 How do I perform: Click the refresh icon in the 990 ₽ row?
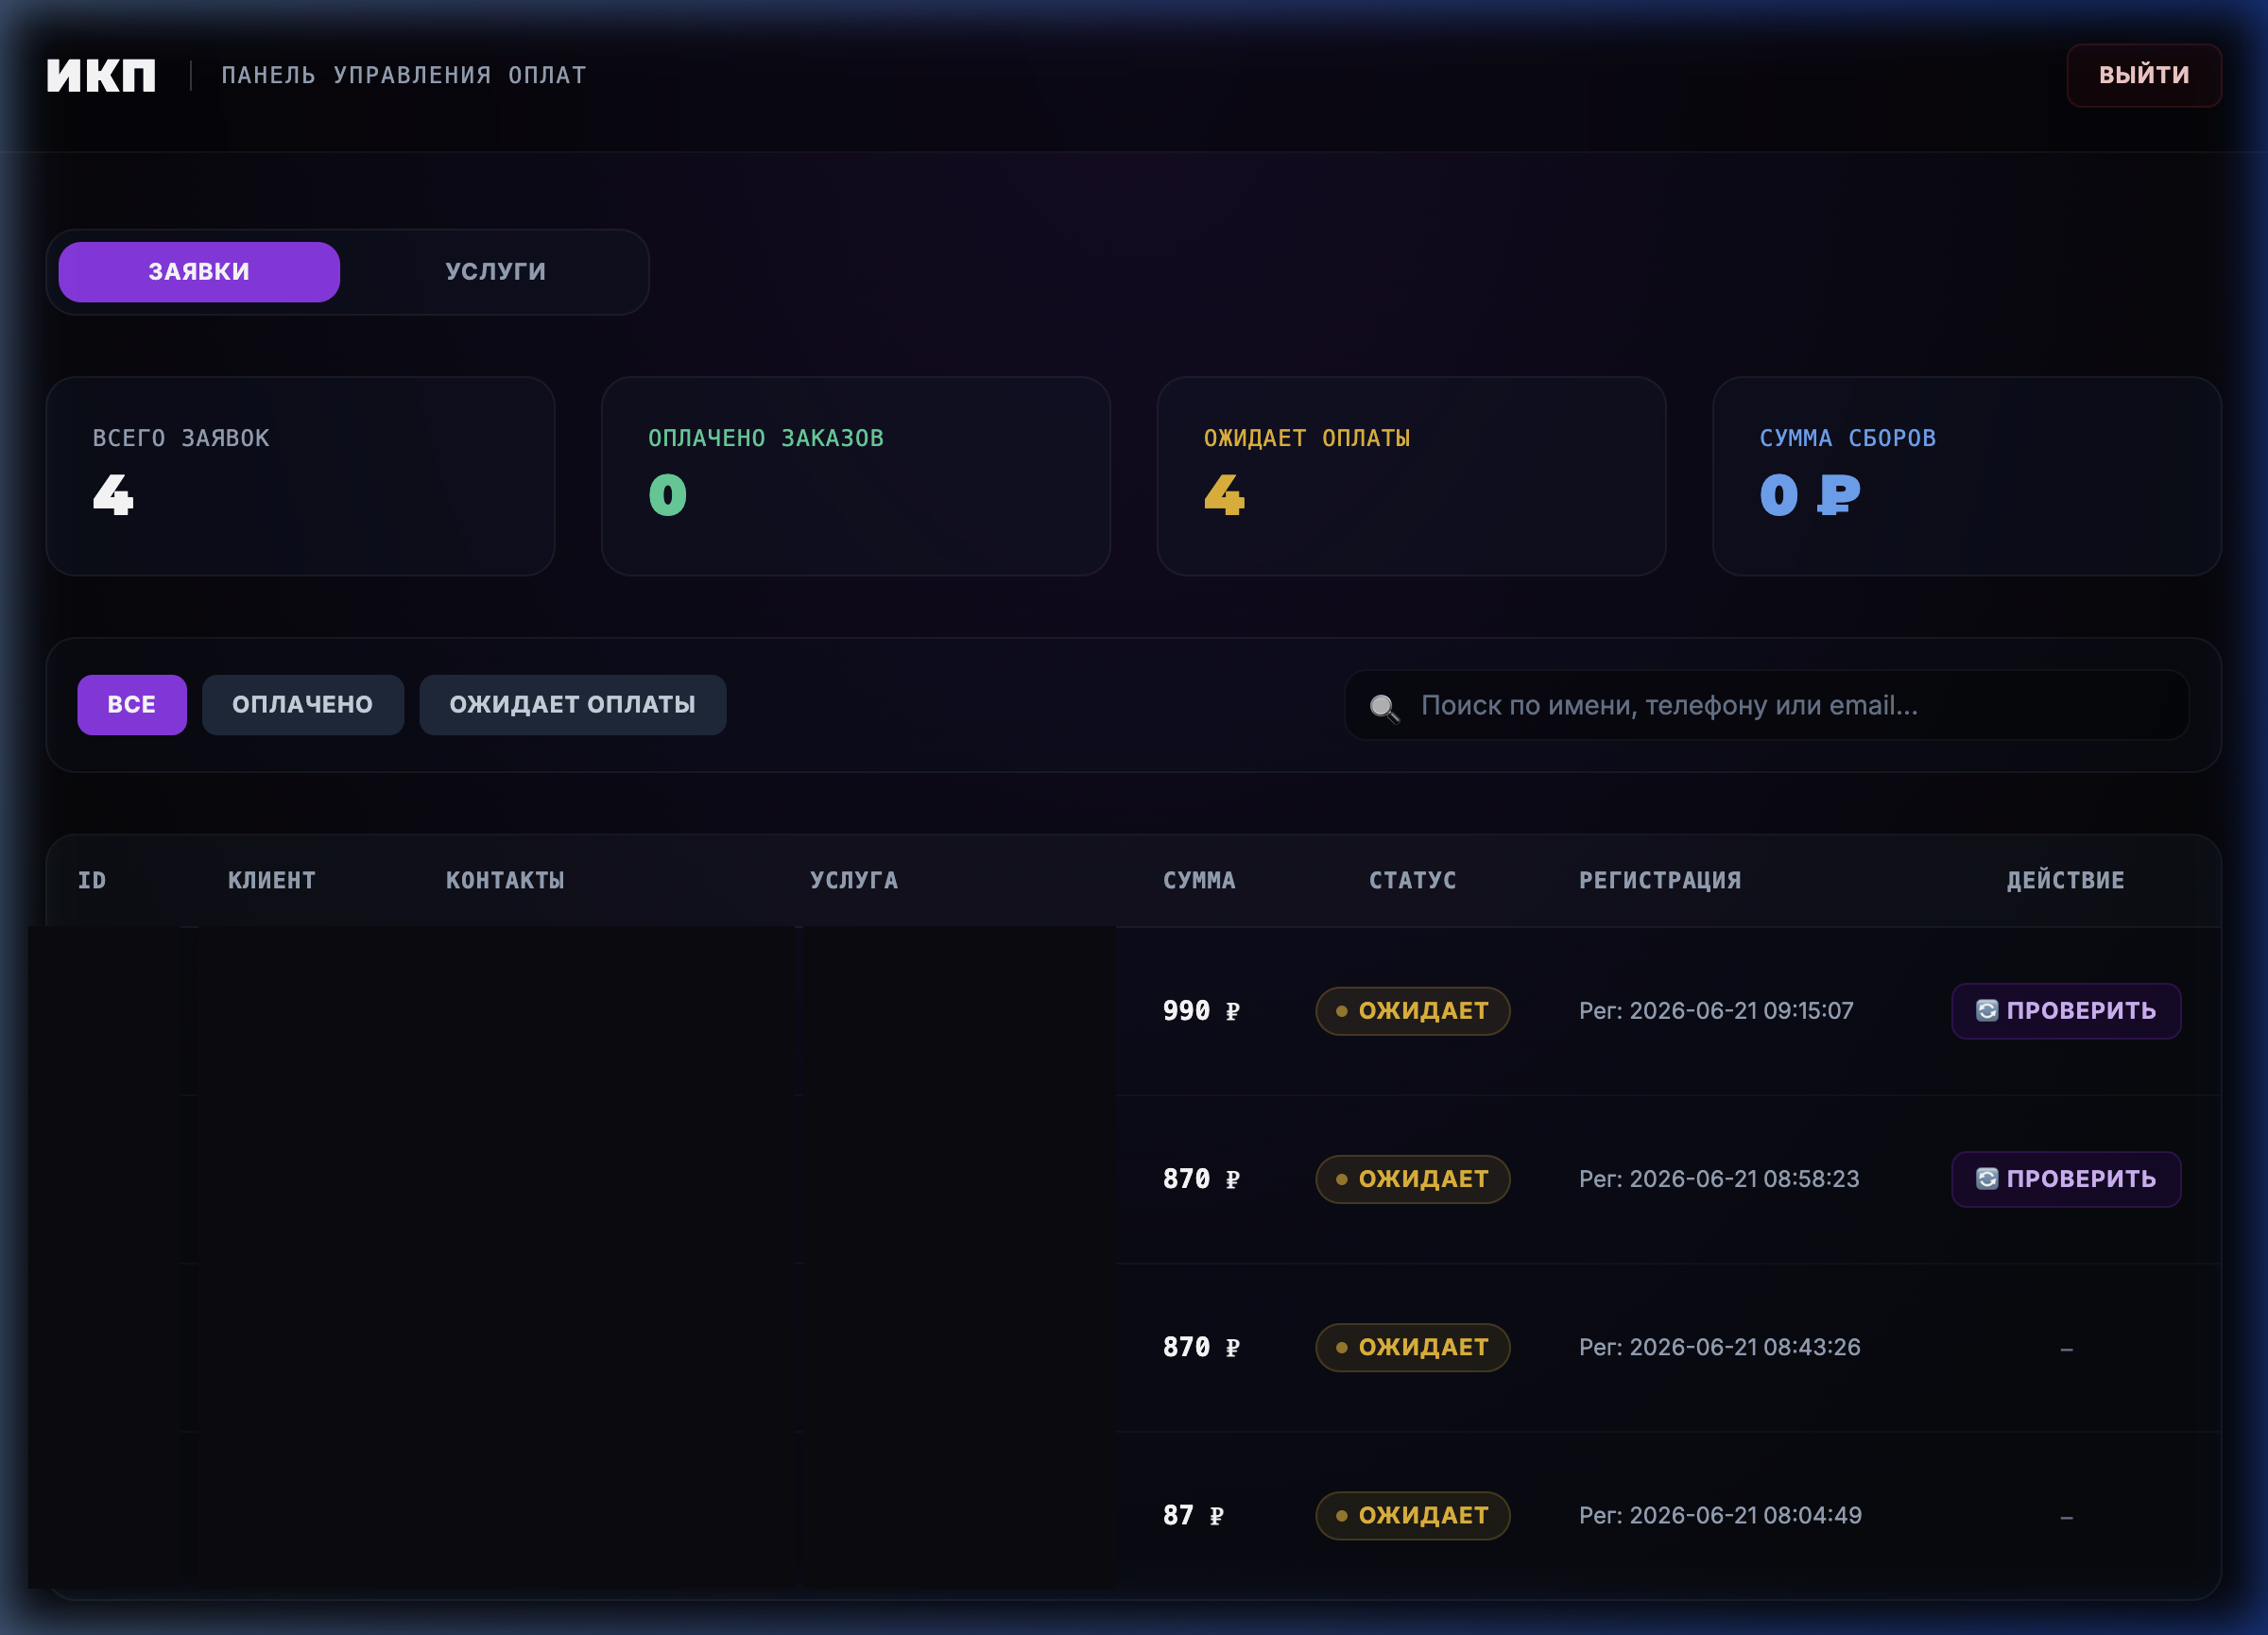1986,1010
